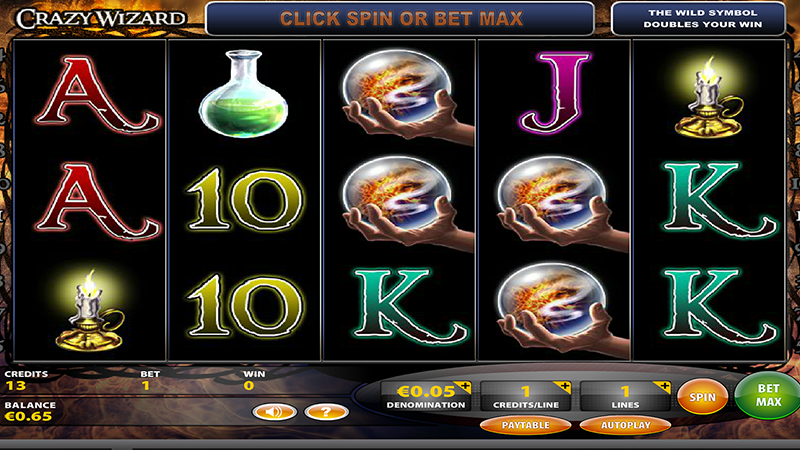
Task: Mute the game sound with speaker icon
Action: [x=274, y=412]
